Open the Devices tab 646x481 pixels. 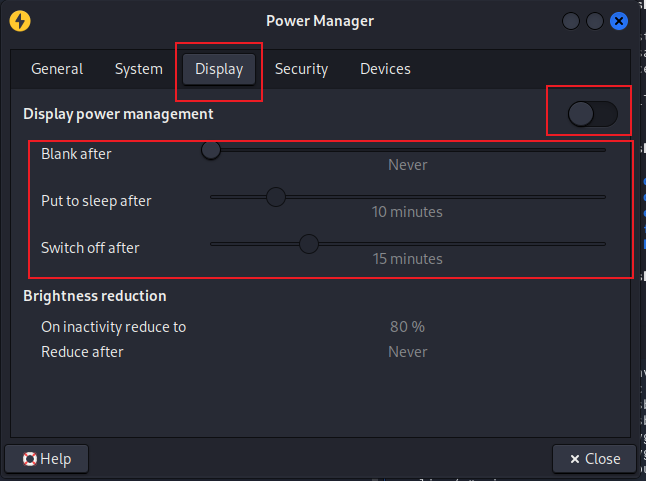tap(385, 69)
